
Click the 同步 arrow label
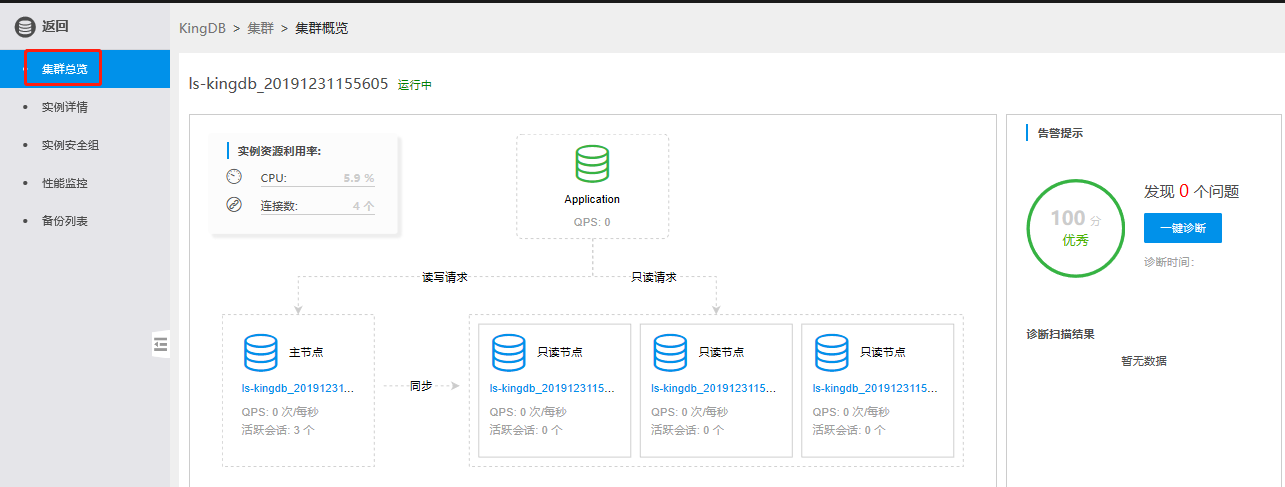(420, 385)
